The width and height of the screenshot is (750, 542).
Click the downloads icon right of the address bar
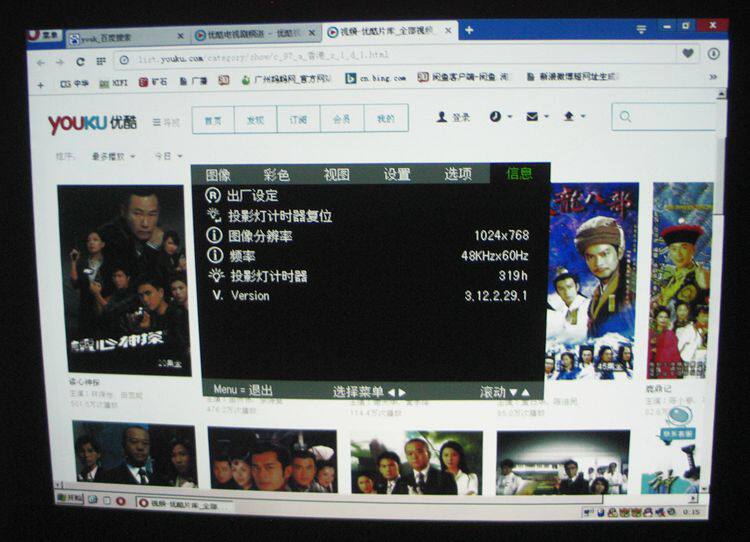coord(714,54)
